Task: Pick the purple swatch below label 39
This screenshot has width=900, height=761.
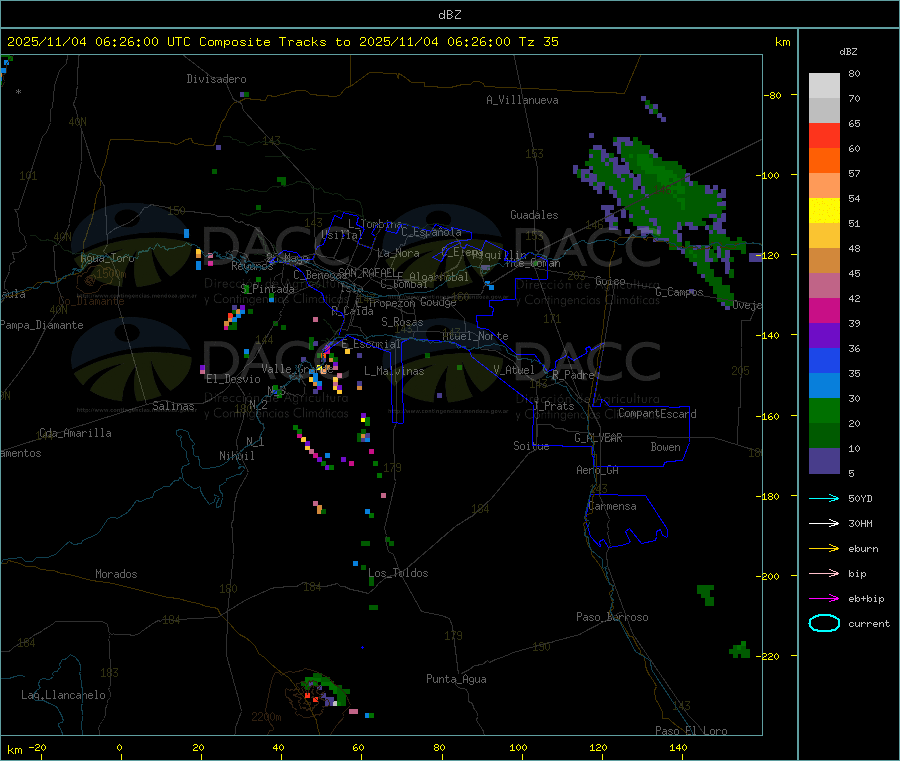Action: coord(824,336)
